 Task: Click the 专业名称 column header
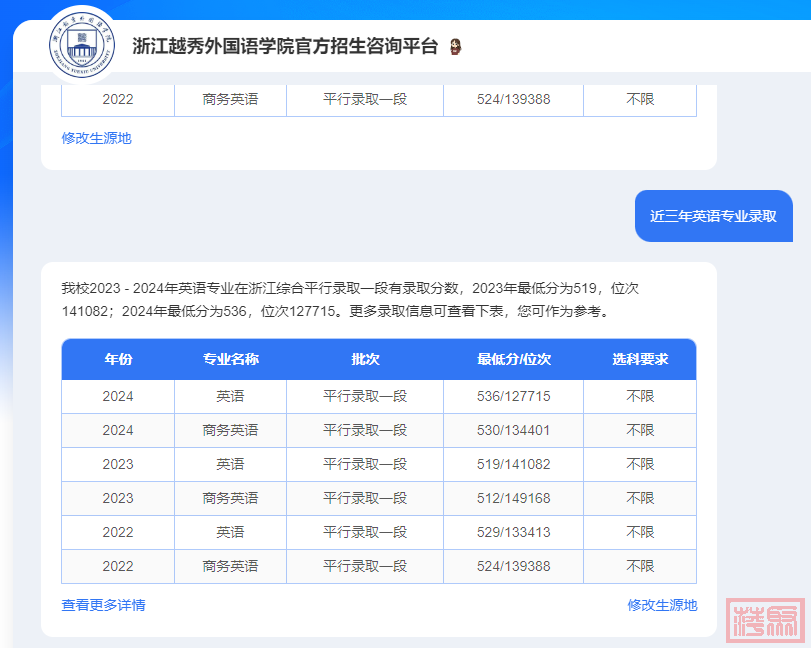(230, 359)
